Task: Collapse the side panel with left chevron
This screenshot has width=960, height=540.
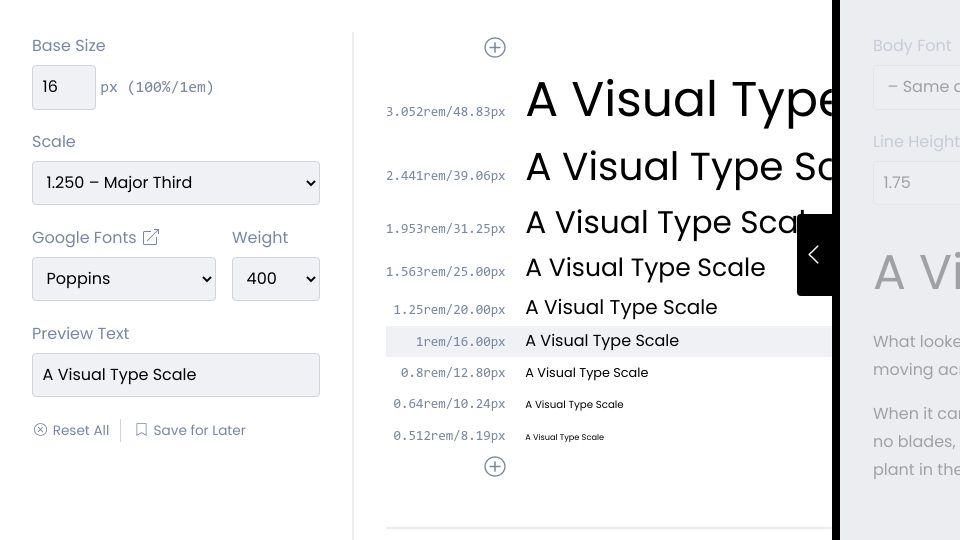Action: 814,255
